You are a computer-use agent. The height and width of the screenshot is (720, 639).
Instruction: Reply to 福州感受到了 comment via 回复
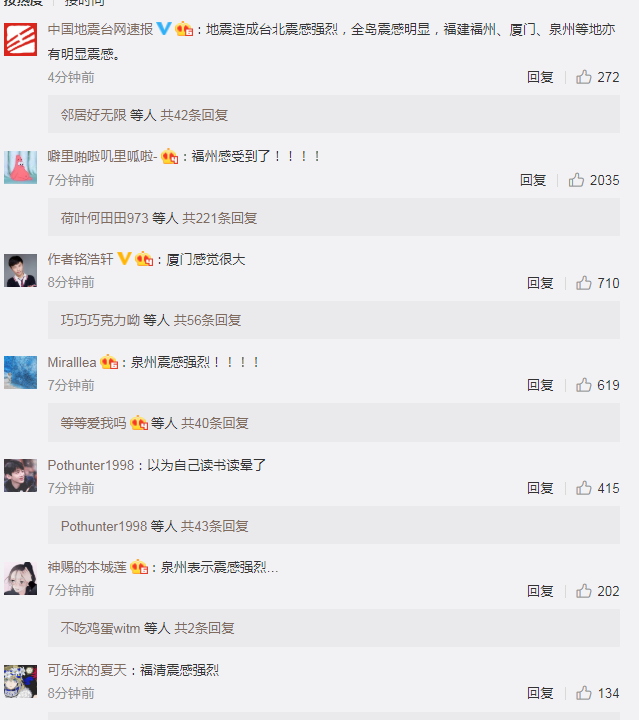(532, 180)
